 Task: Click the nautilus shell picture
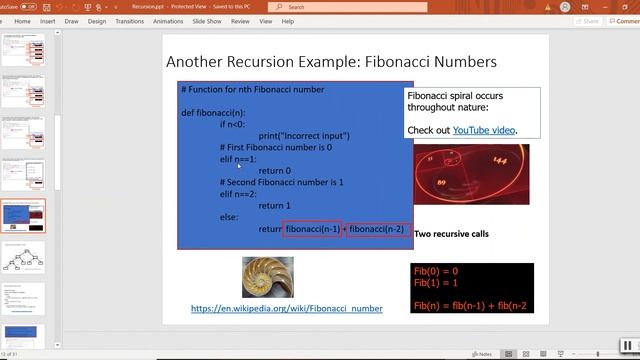tap(268, 277)
